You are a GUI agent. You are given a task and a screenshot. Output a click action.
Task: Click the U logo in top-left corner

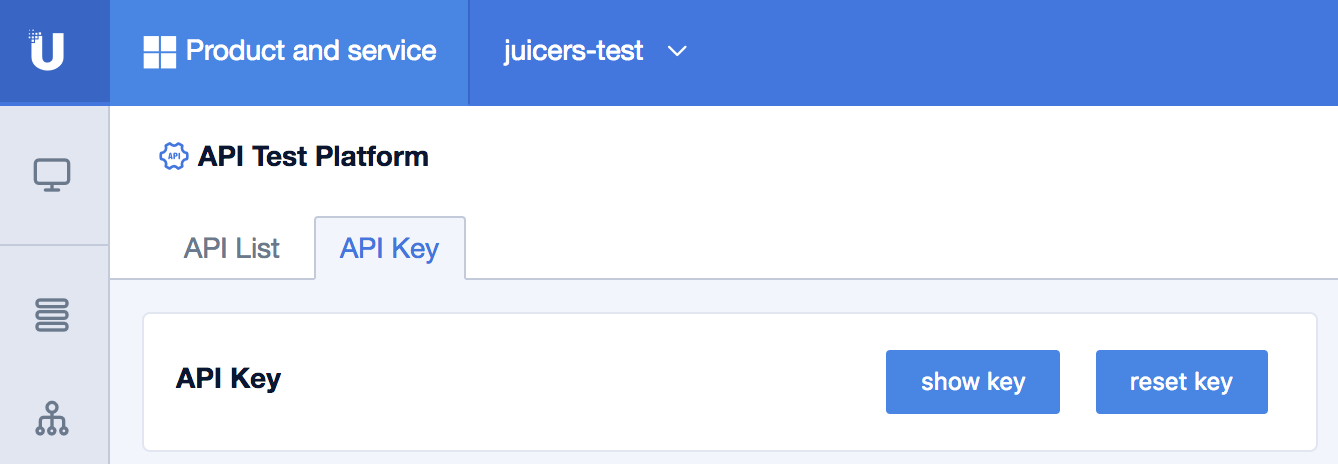tap(47, 51)
